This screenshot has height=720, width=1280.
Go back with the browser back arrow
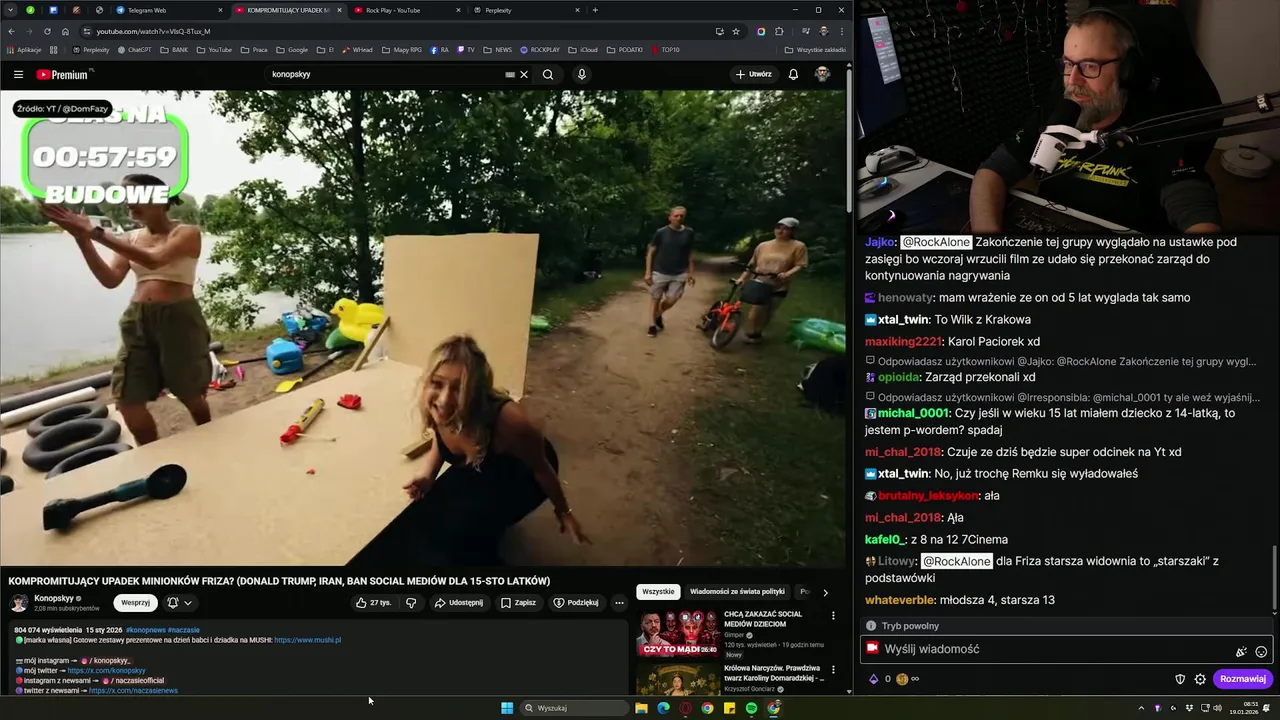click(x=12, y=31)
